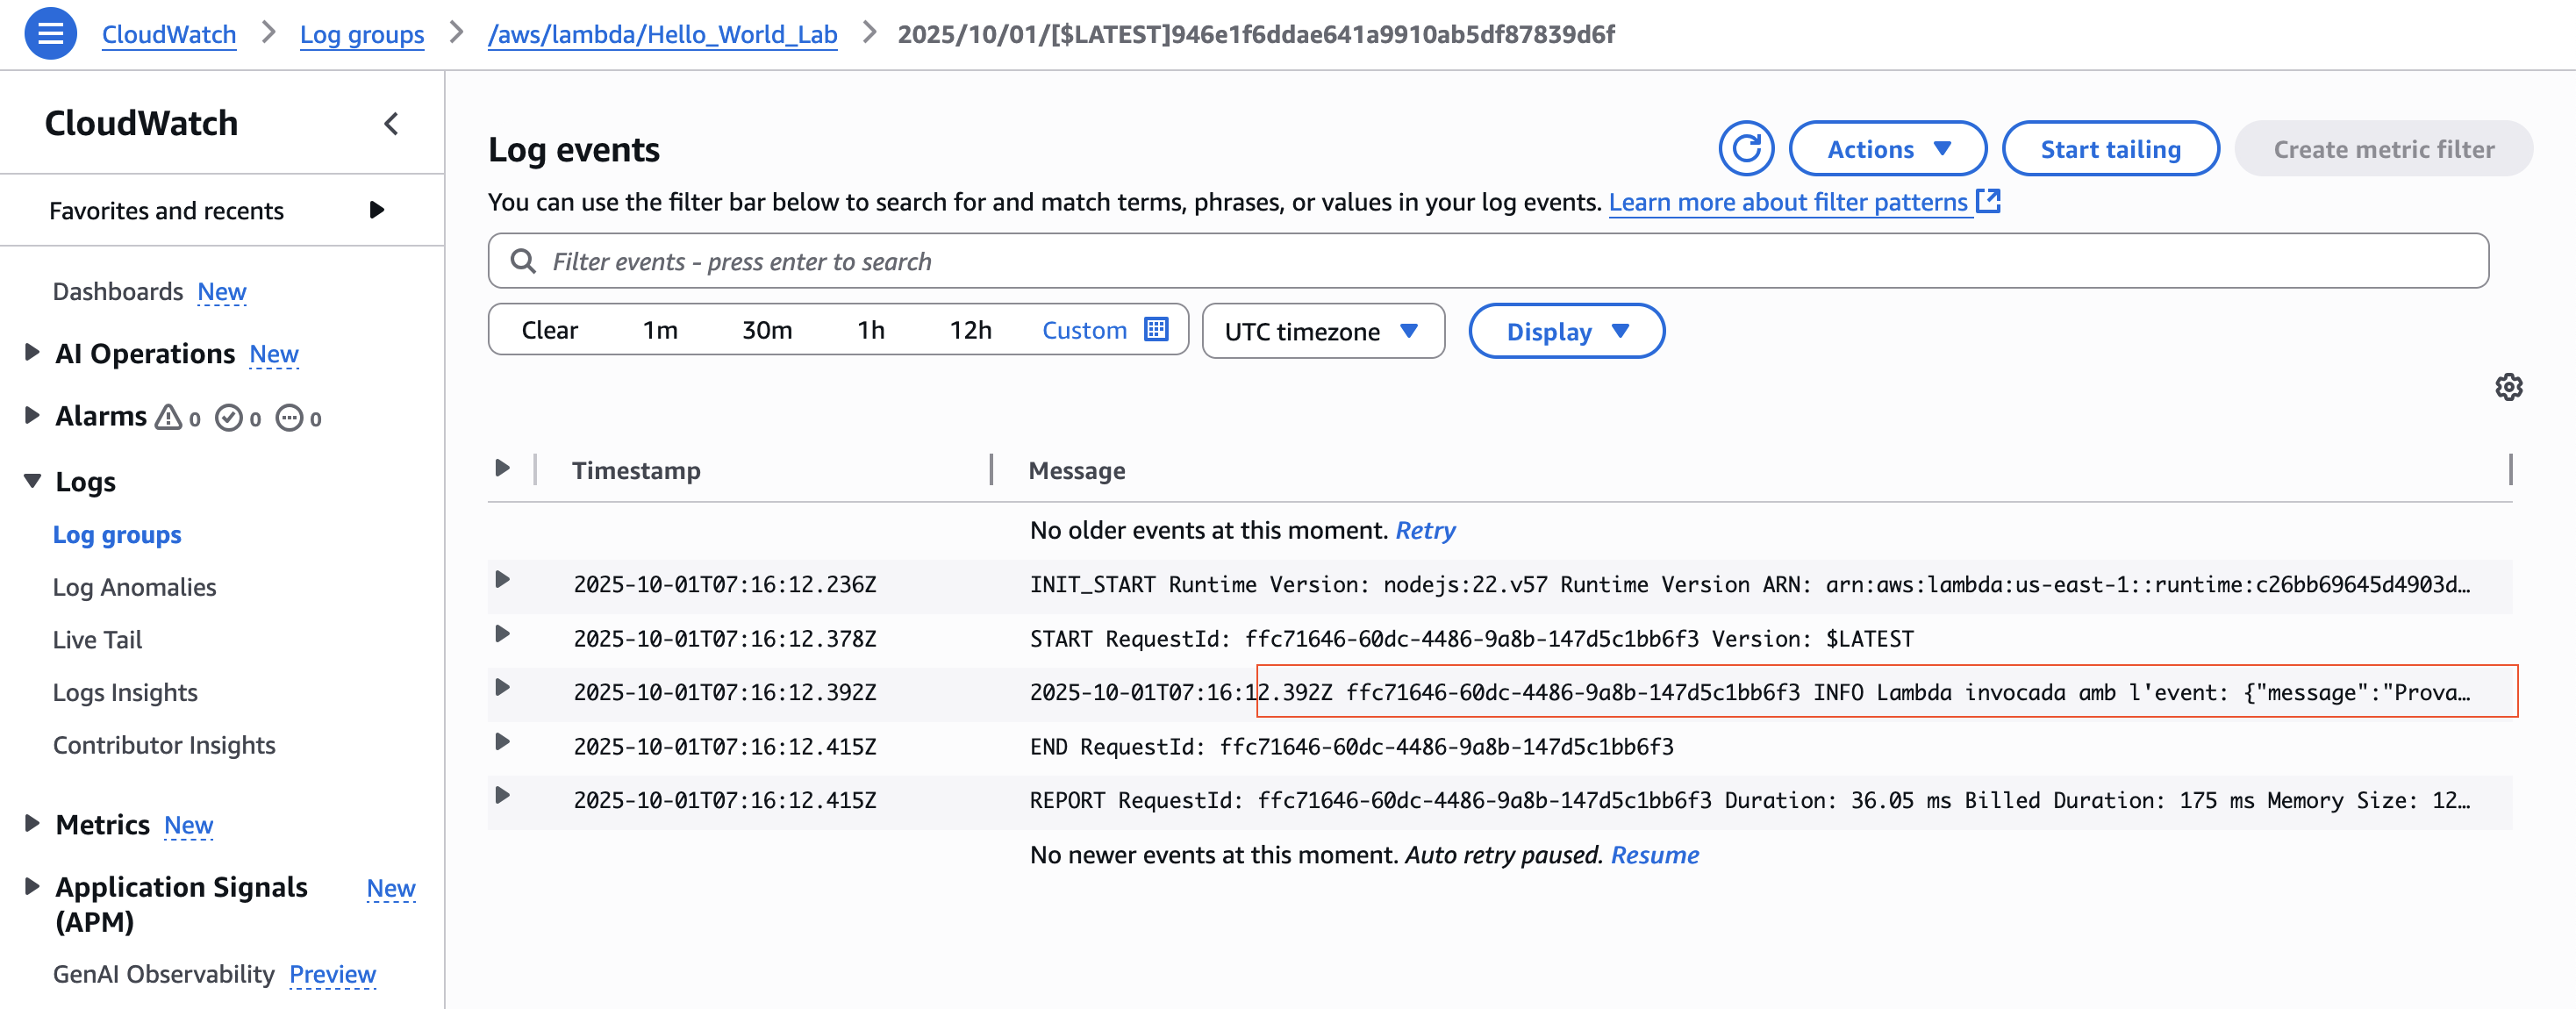Click the OK alarms checkmark icon
The height and width of the screenshot is (1009, 2576).
point(229,418)
